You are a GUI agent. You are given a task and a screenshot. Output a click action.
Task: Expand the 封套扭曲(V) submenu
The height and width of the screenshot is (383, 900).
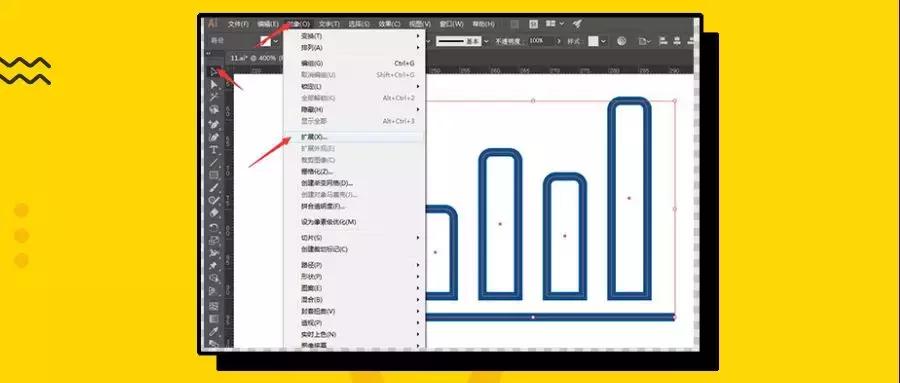click(x=354, y=311)
